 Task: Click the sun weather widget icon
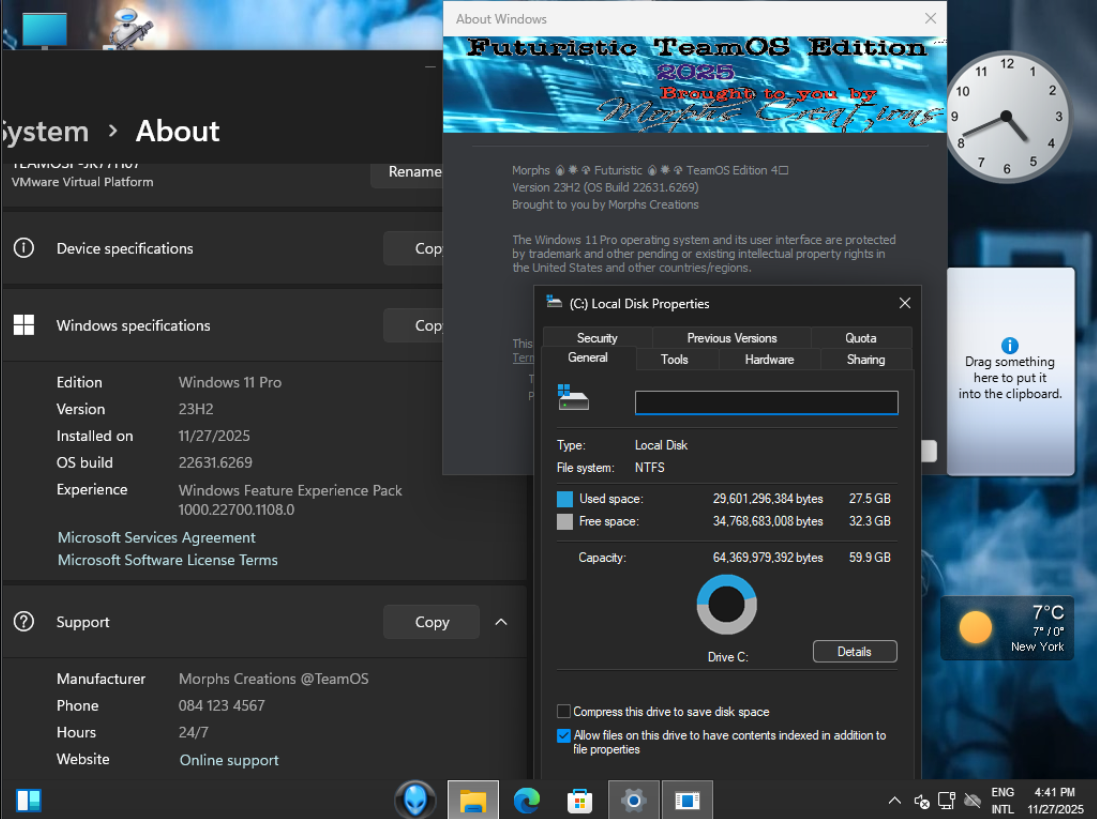(975, 627)
